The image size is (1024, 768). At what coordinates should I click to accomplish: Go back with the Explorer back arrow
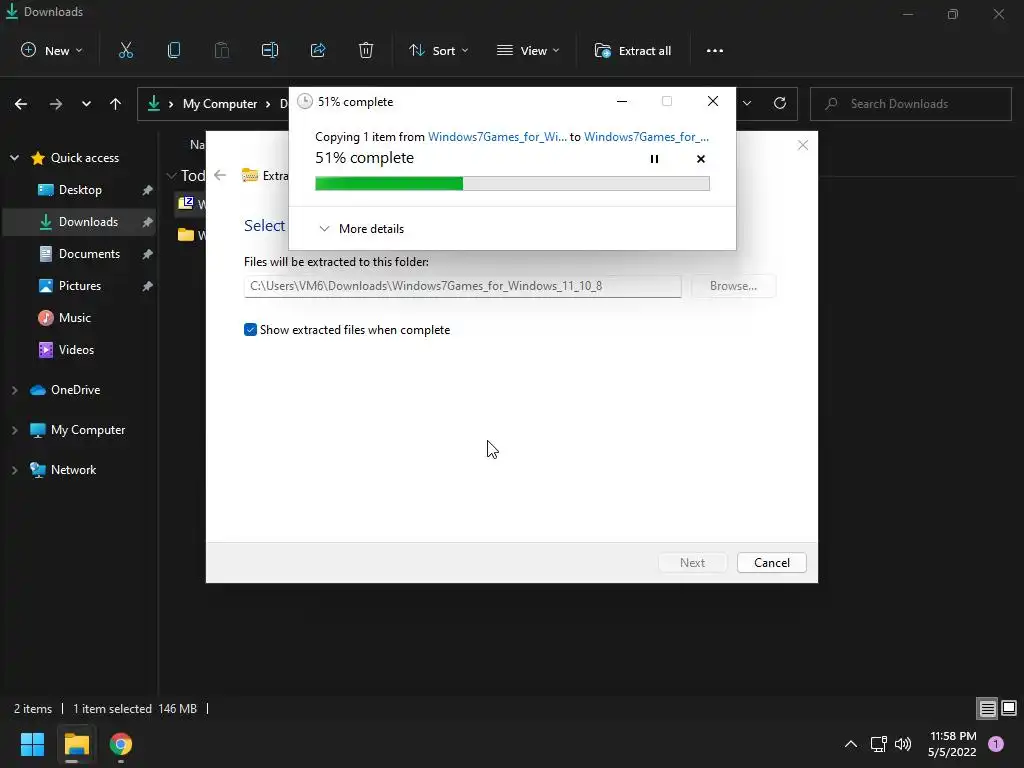(21, 104)
